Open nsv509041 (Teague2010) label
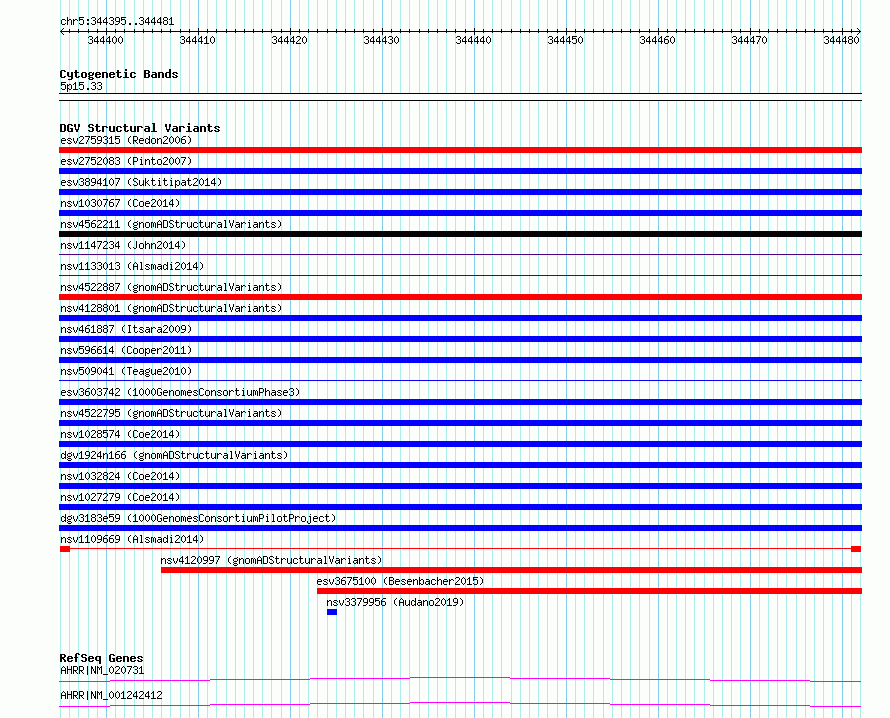Viewport: 890px width, 718px height. tap(126, 371)
